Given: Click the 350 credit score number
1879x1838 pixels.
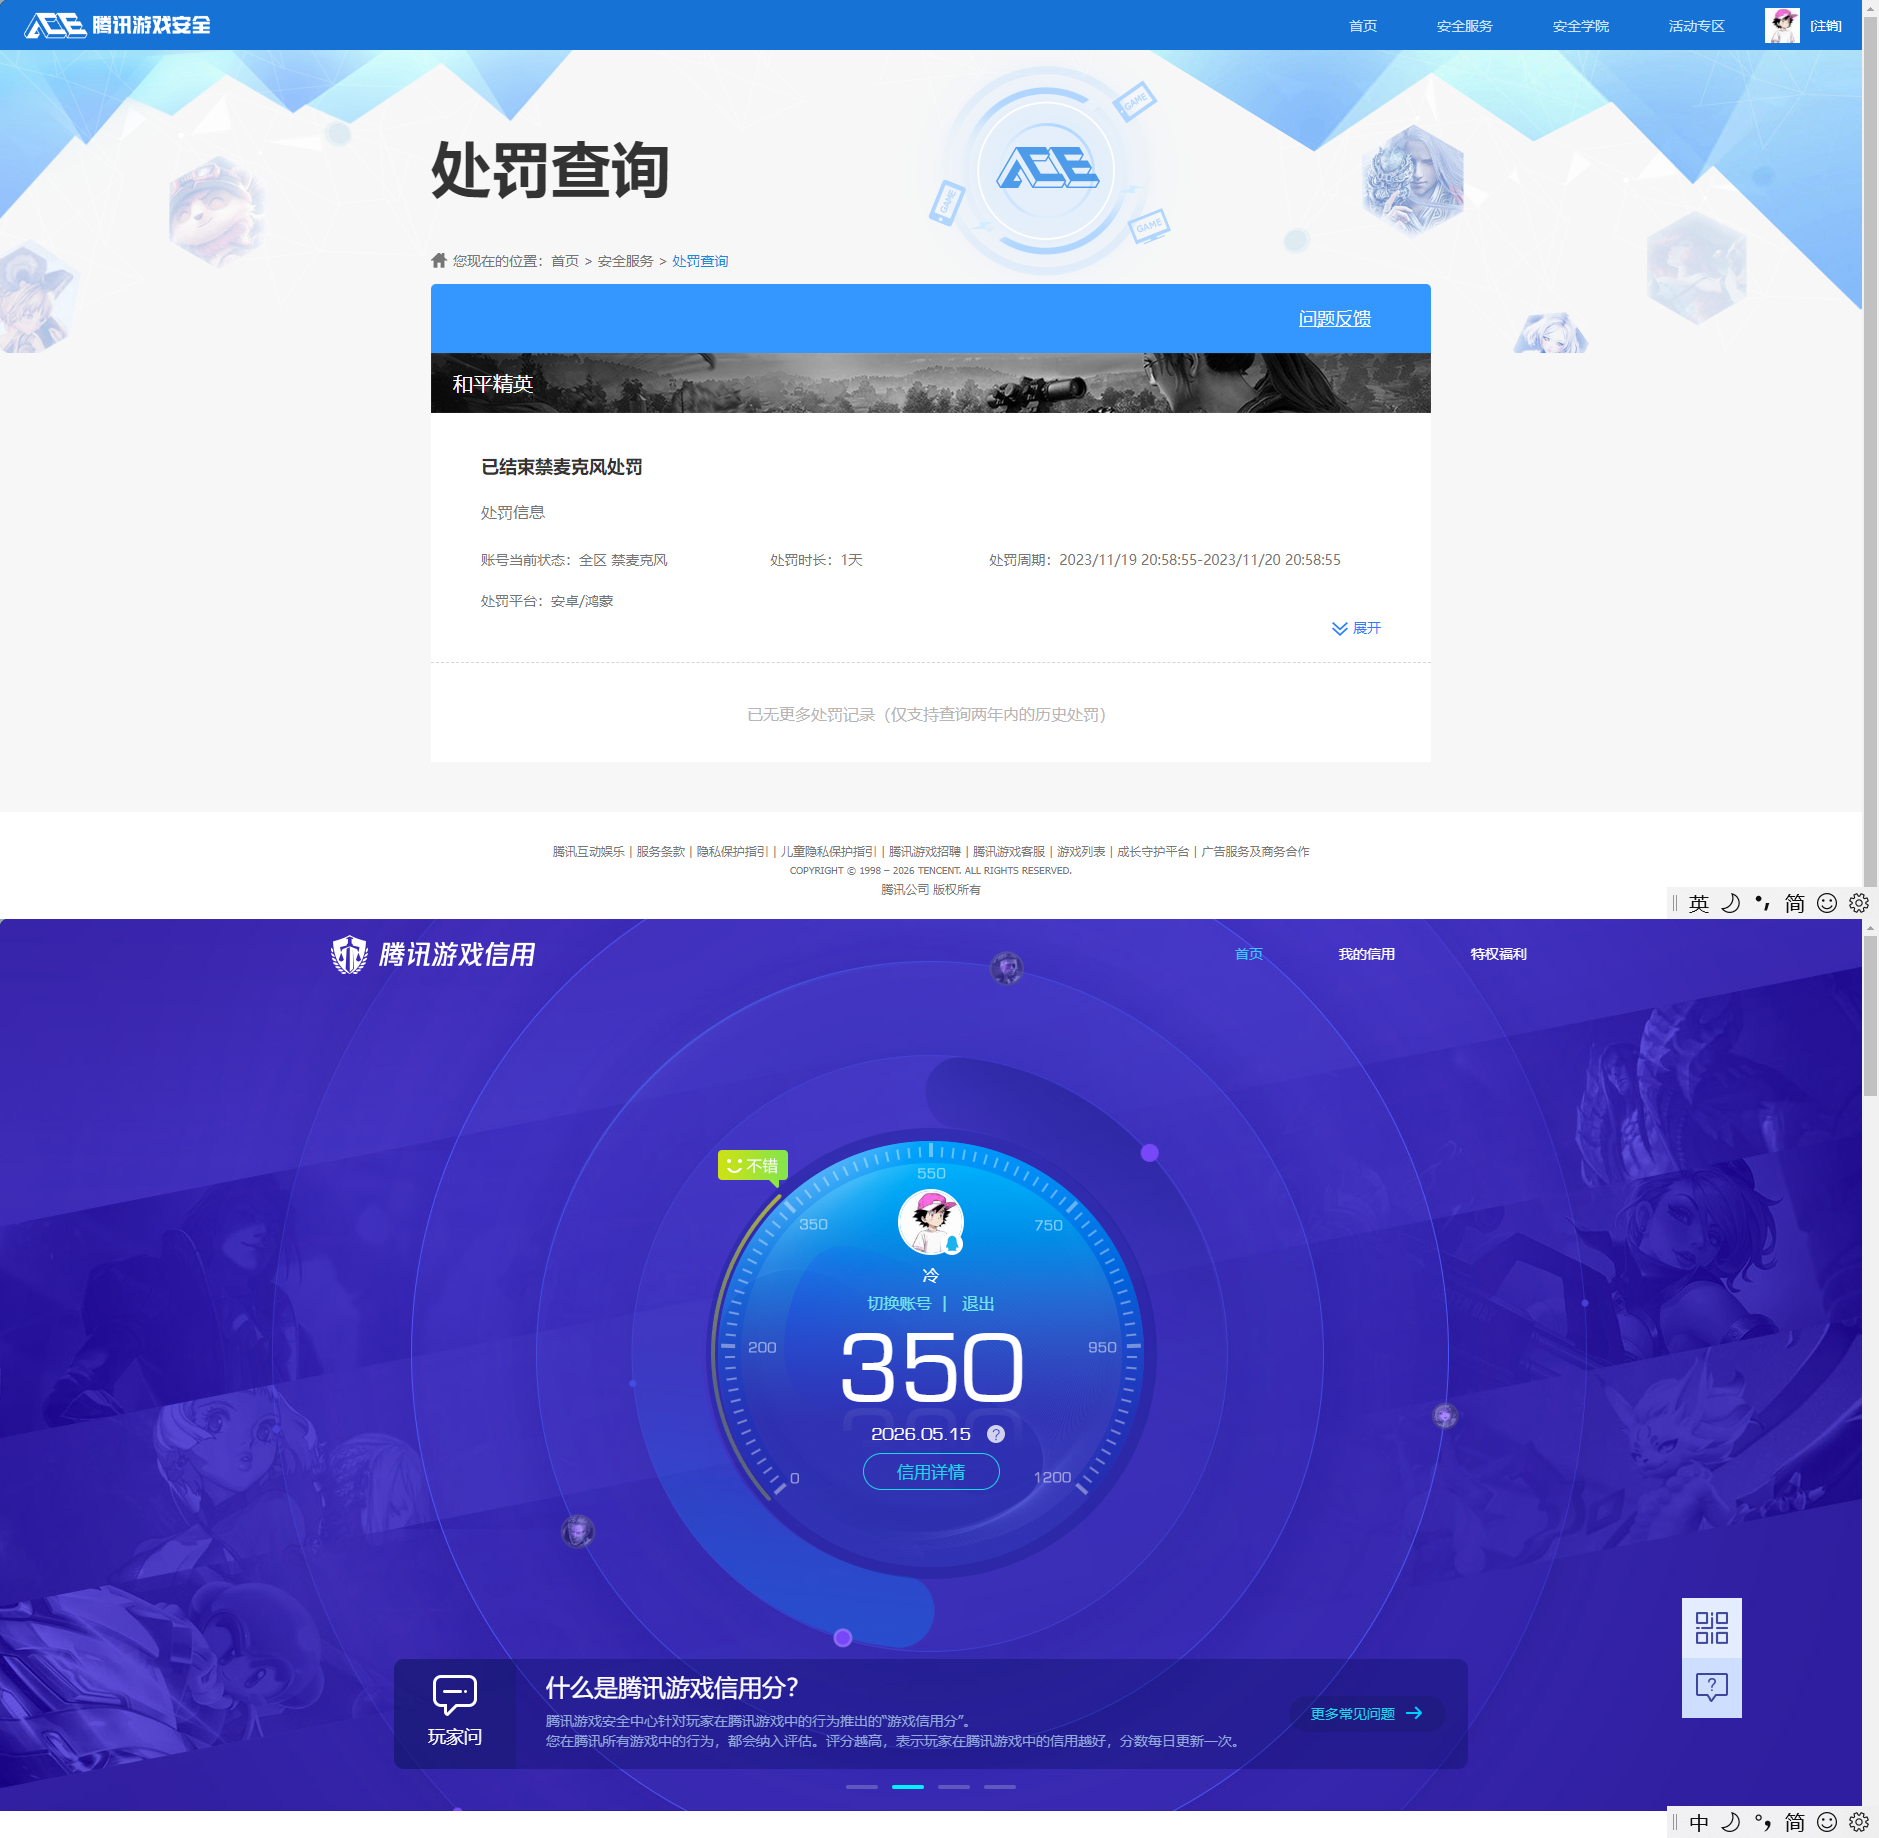Looking at the screenshot, I should point(932,1367).
